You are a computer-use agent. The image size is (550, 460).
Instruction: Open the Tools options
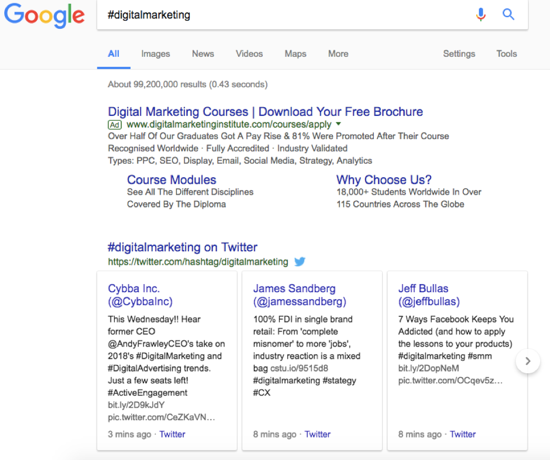tap(507, 54)
